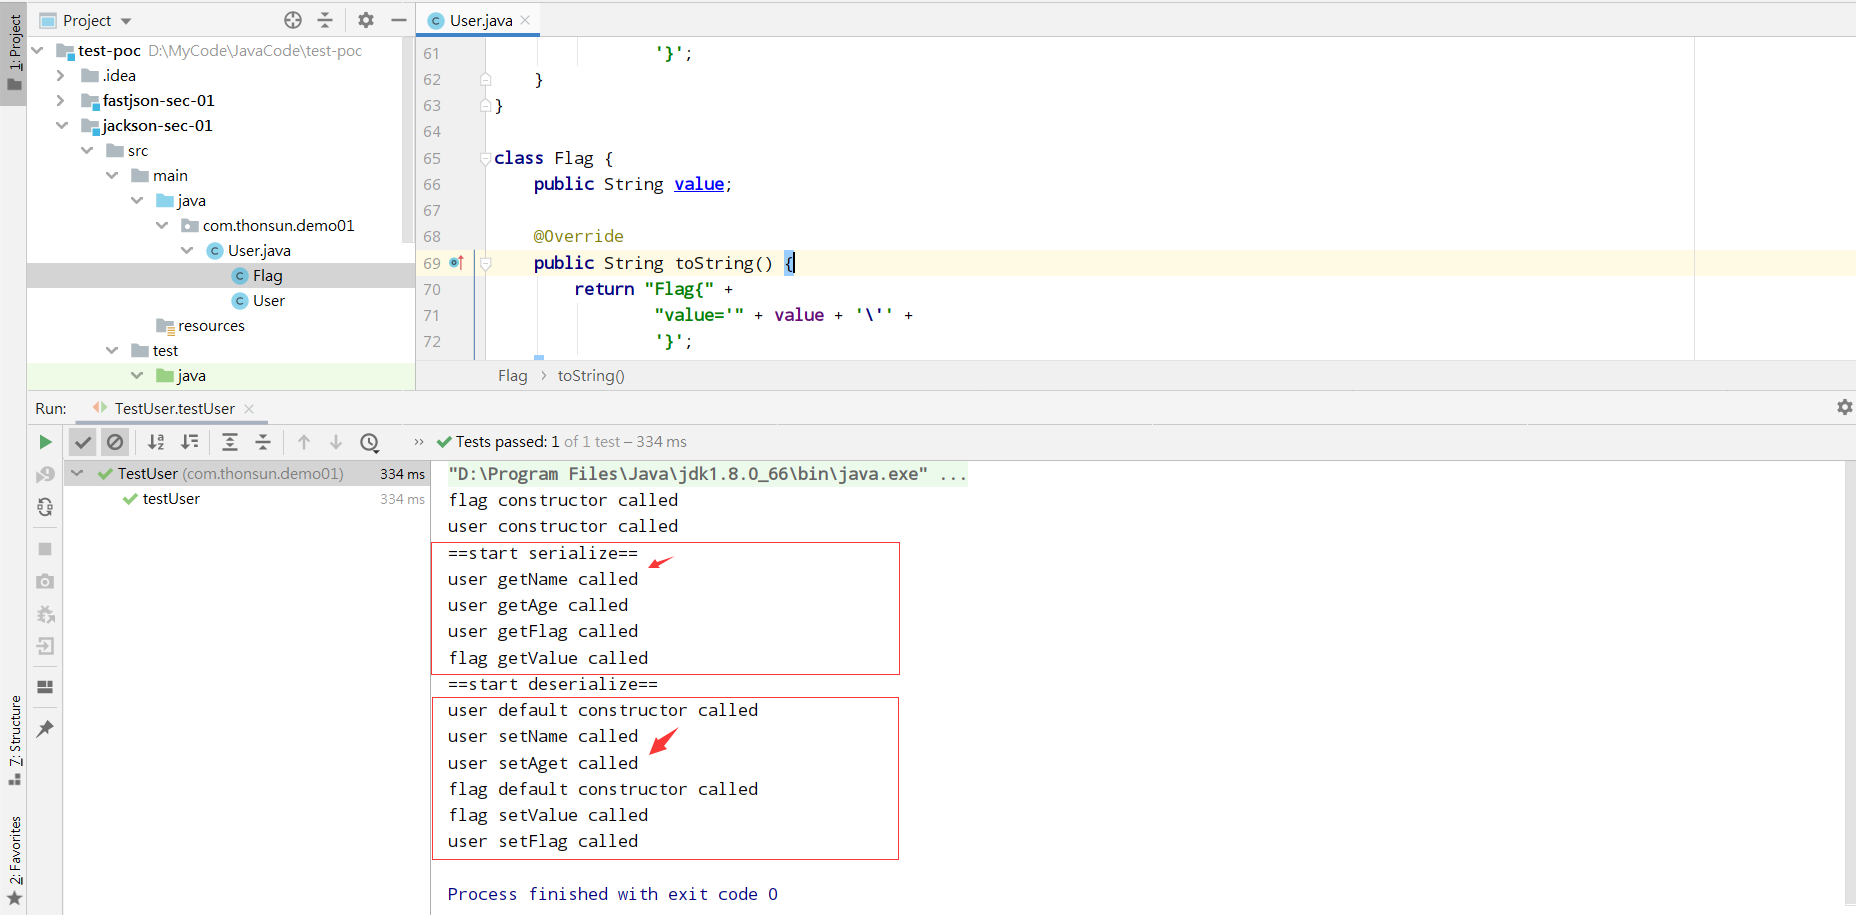Image resolution: width=1856 pixels, height=915 pixels.
Task: Click the camera dump threads icon
Action: (x=45, y=581)
